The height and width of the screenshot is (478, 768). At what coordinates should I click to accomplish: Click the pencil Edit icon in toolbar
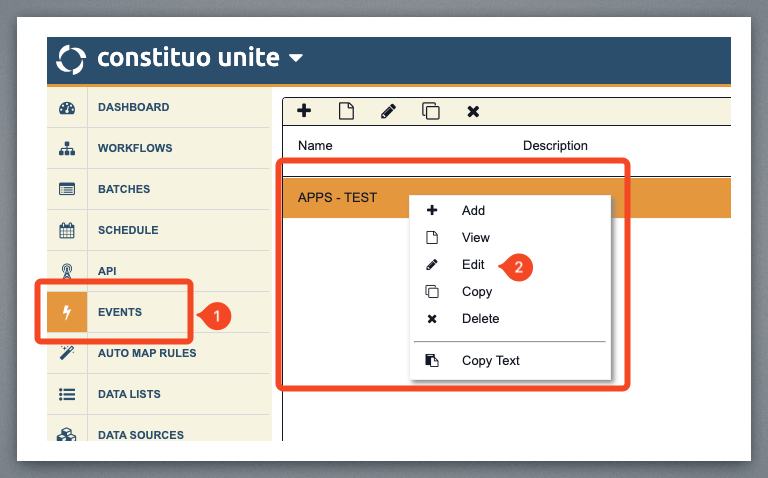389,111
